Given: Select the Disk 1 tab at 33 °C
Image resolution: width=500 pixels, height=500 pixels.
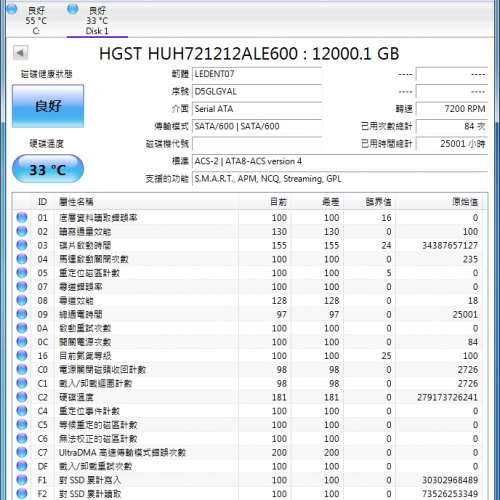Looking at the screenshot, I should (x=97, y=20).
